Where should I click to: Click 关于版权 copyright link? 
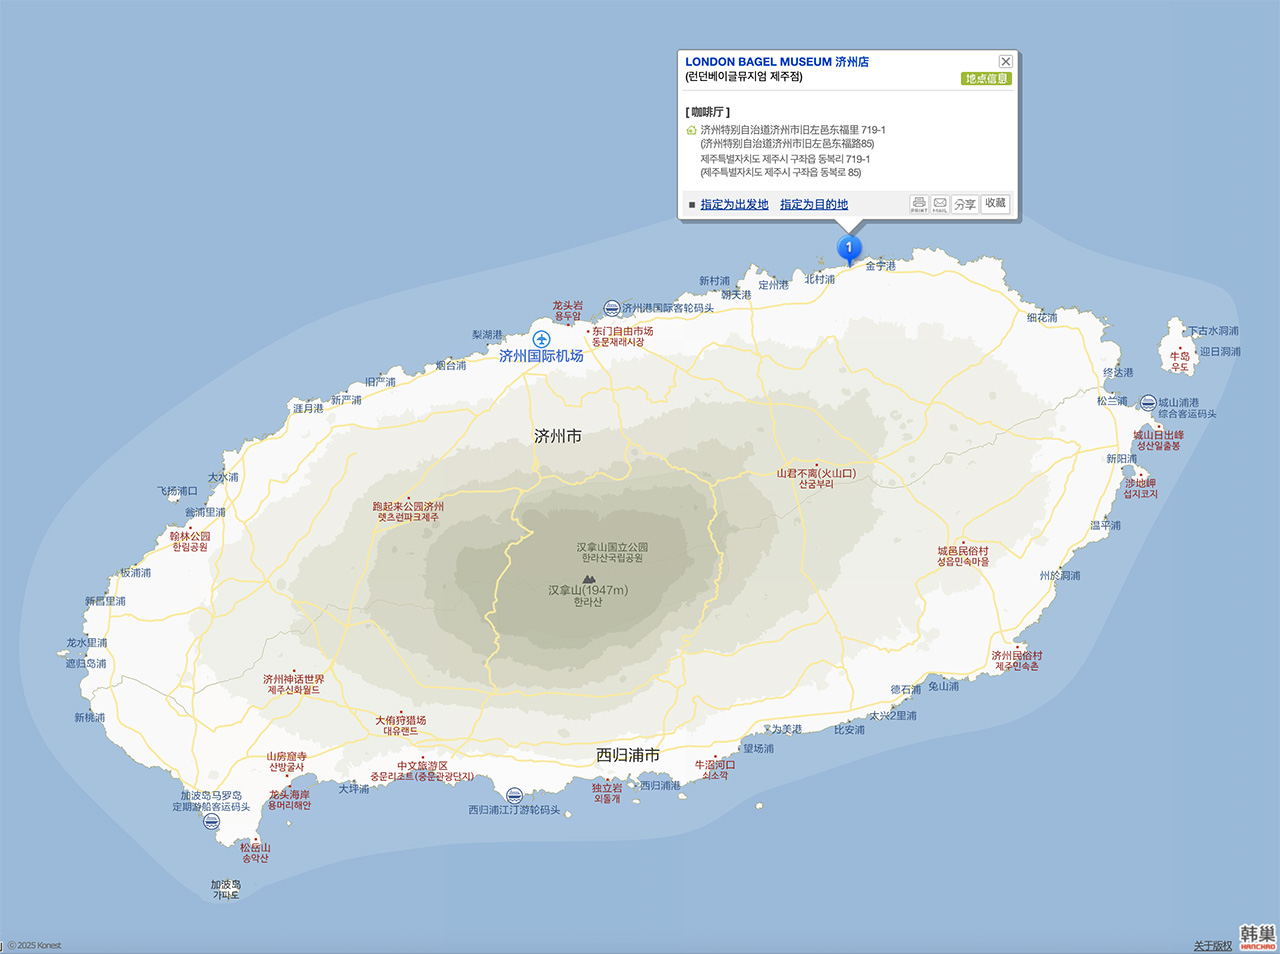1212,945
